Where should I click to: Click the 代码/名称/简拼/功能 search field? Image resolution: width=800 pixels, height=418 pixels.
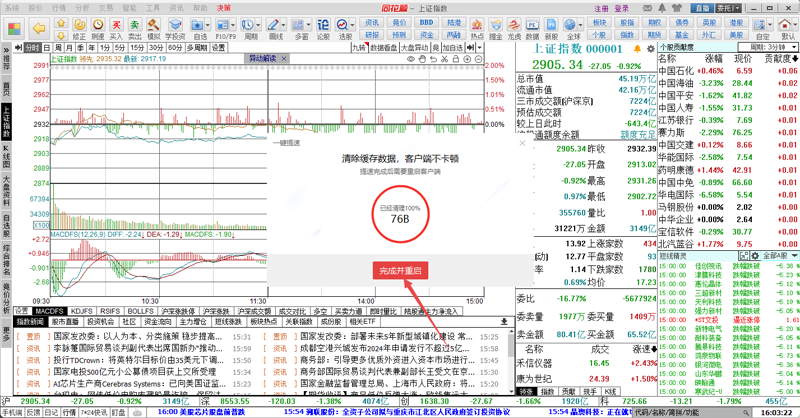(692, 412)
